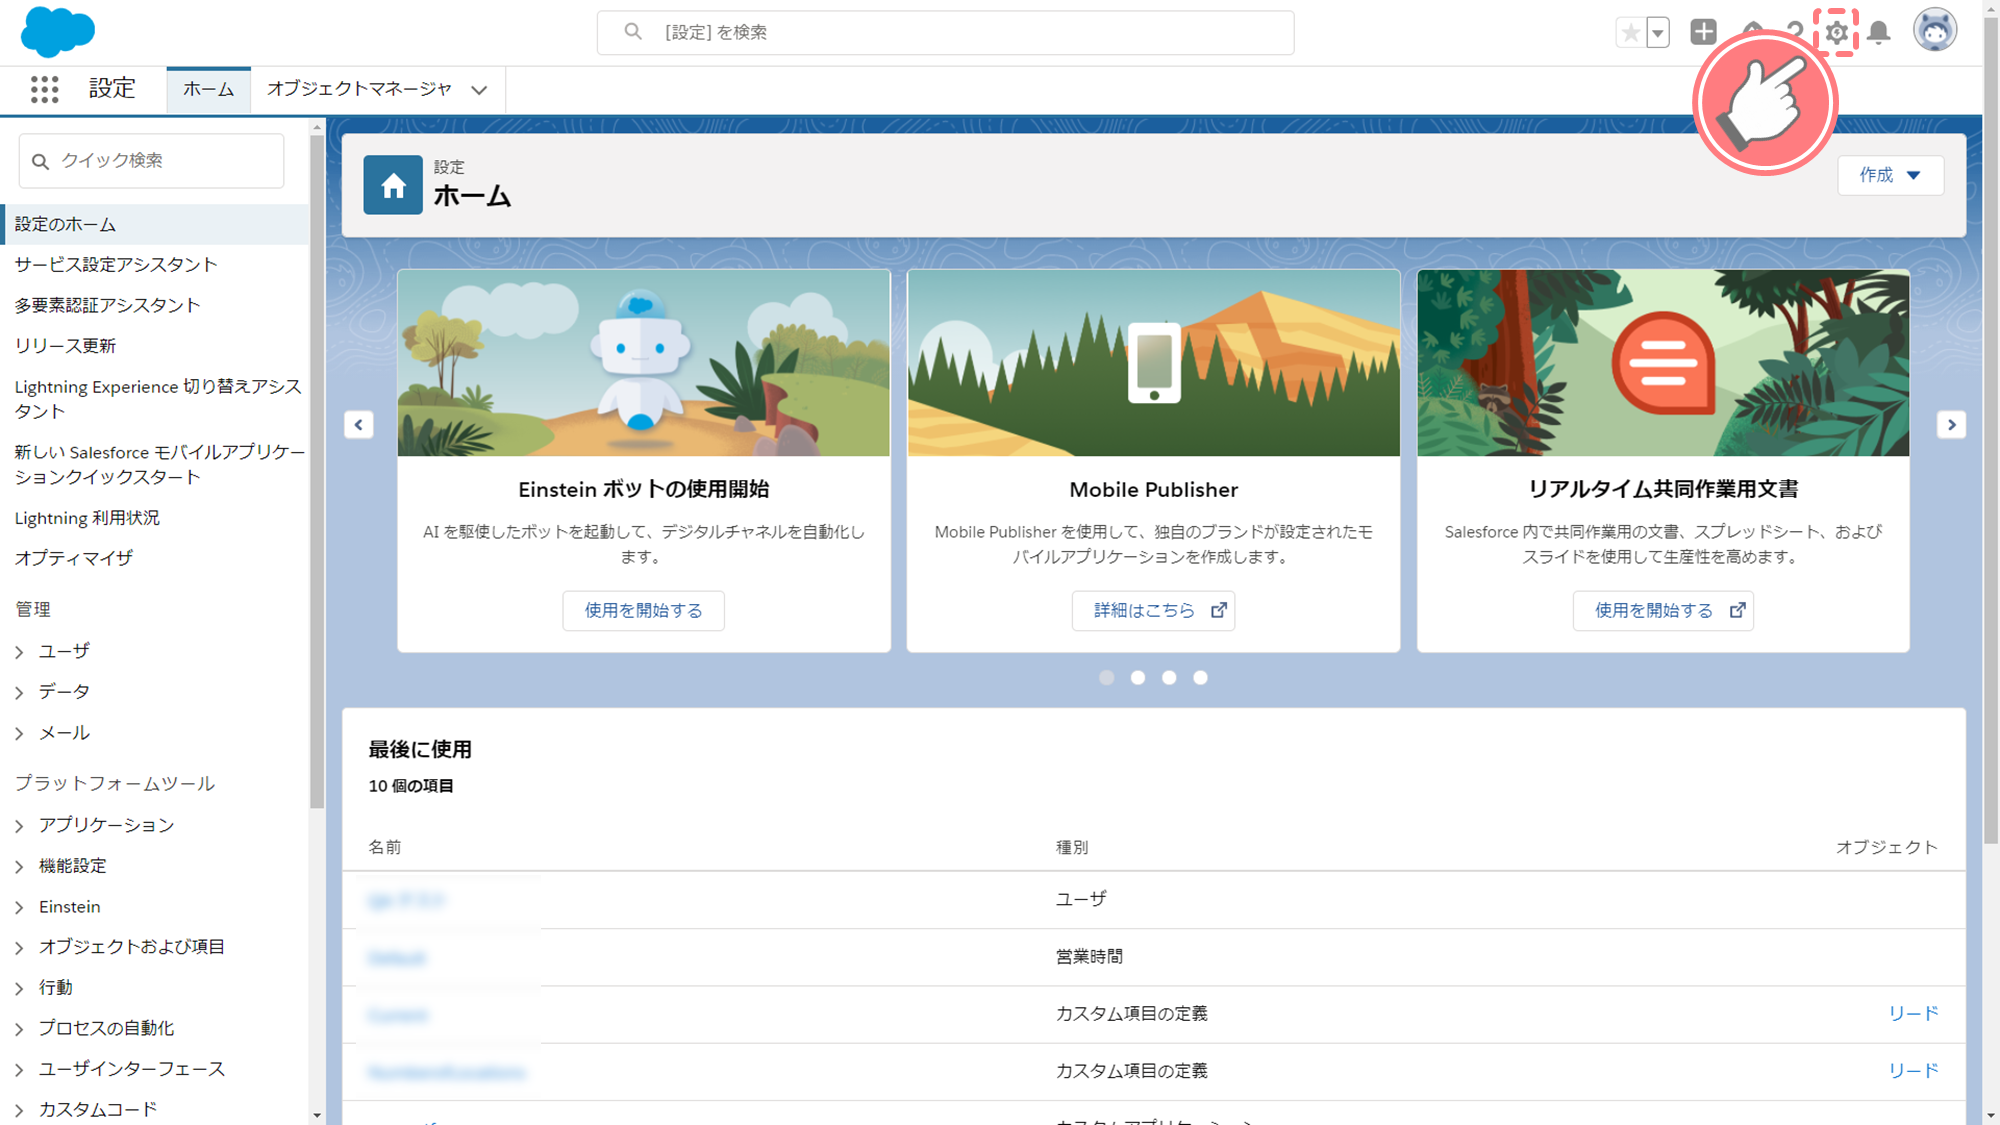Click 使用を開始する on collaboration document card
Image resolution: width=2000 pixels, height=1125 pixels.
tap(1663, 610)
